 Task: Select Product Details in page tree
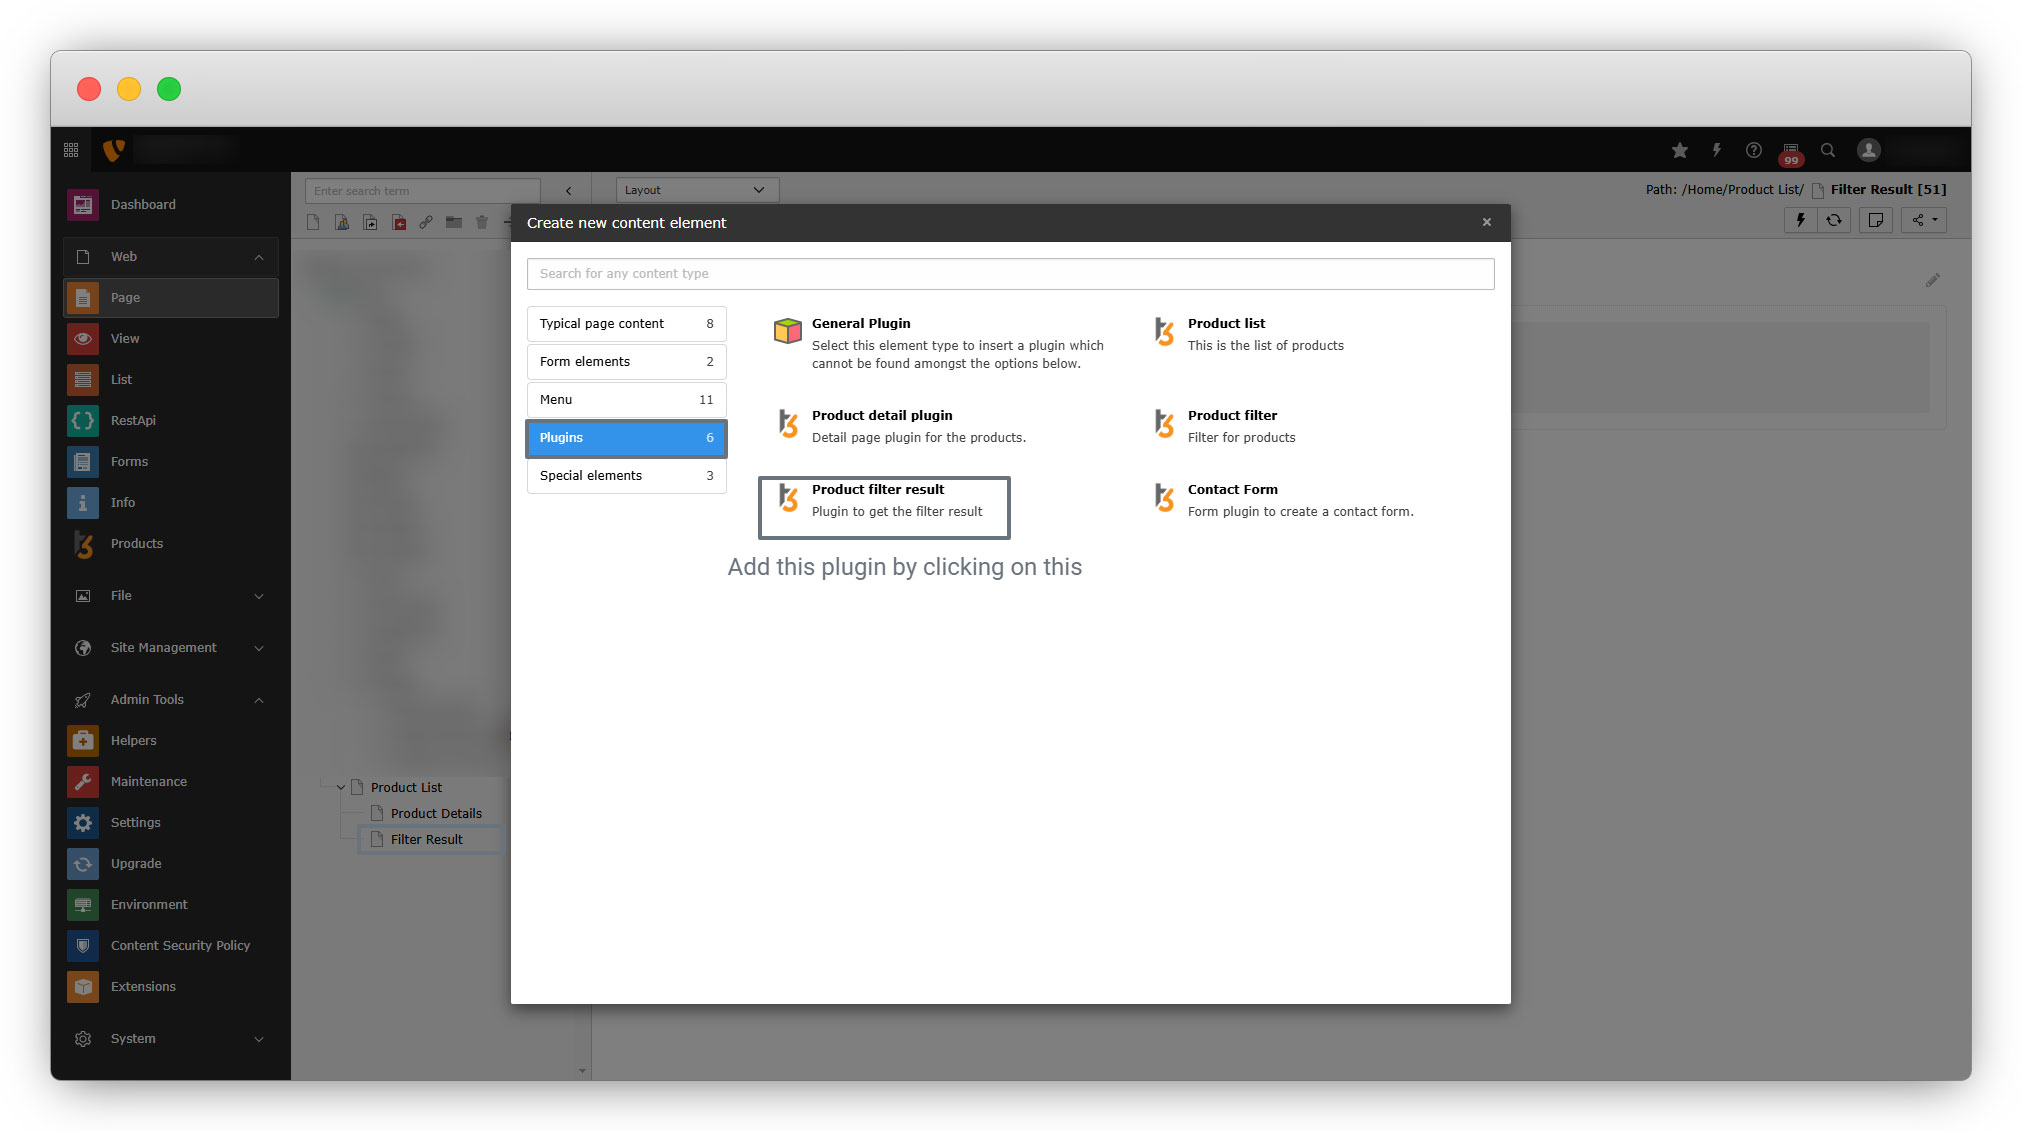436,813
